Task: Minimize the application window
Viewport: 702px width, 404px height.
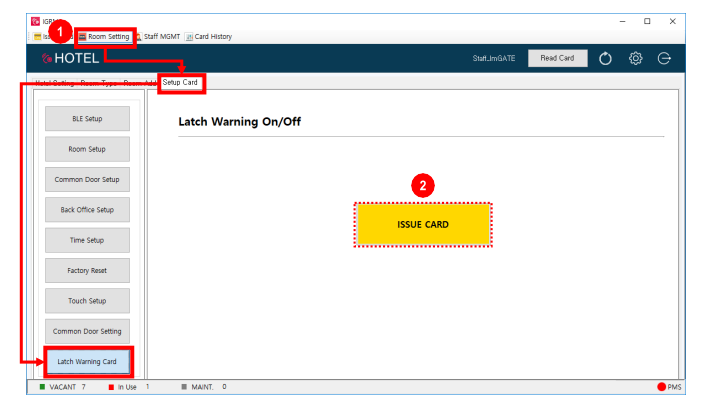Action: [x=622, y=21]
